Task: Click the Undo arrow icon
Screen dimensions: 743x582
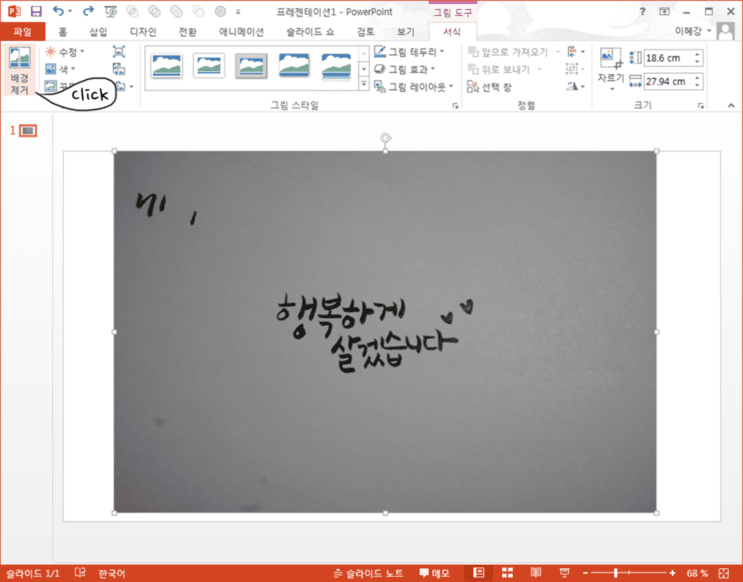Action: (x=58, y=11)
